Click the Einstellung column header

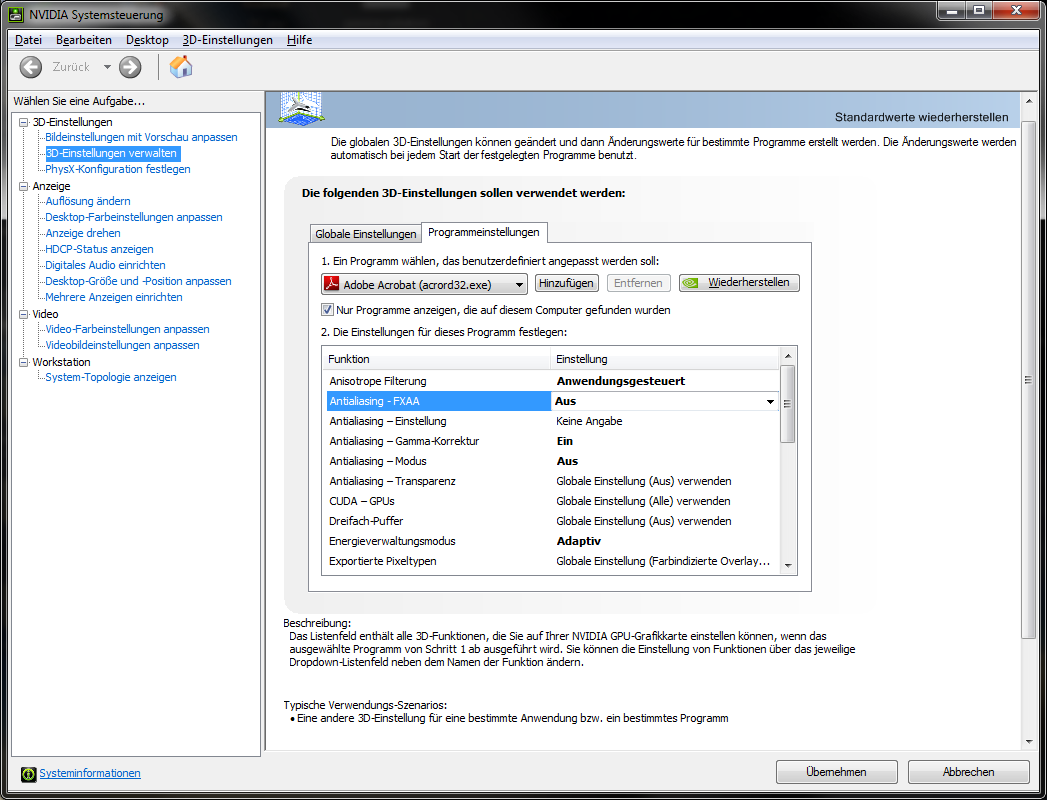tap(664, 359)
